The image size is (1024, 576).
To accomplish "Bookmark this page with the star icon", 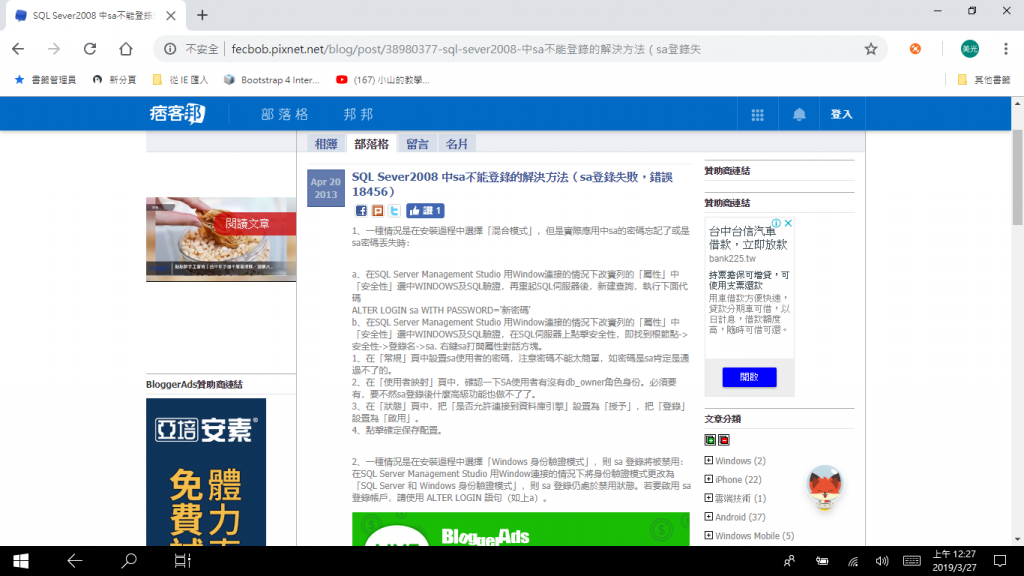I will click(871, 49).
